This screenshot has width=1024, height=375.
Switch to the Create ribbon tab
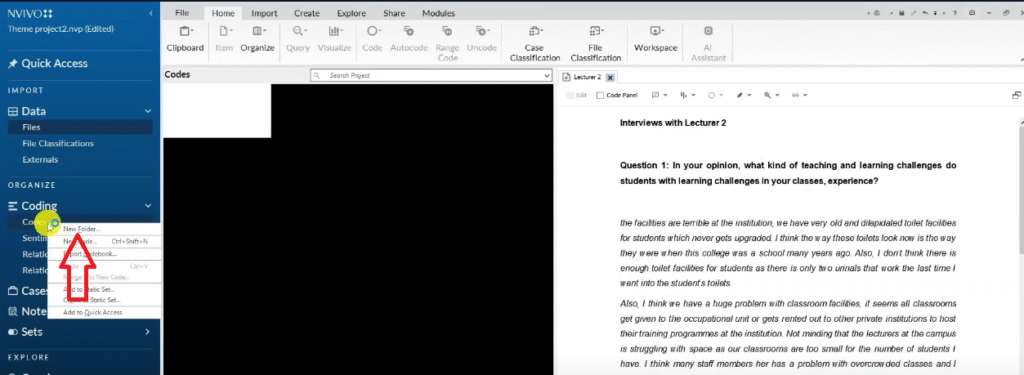[306, 13]
